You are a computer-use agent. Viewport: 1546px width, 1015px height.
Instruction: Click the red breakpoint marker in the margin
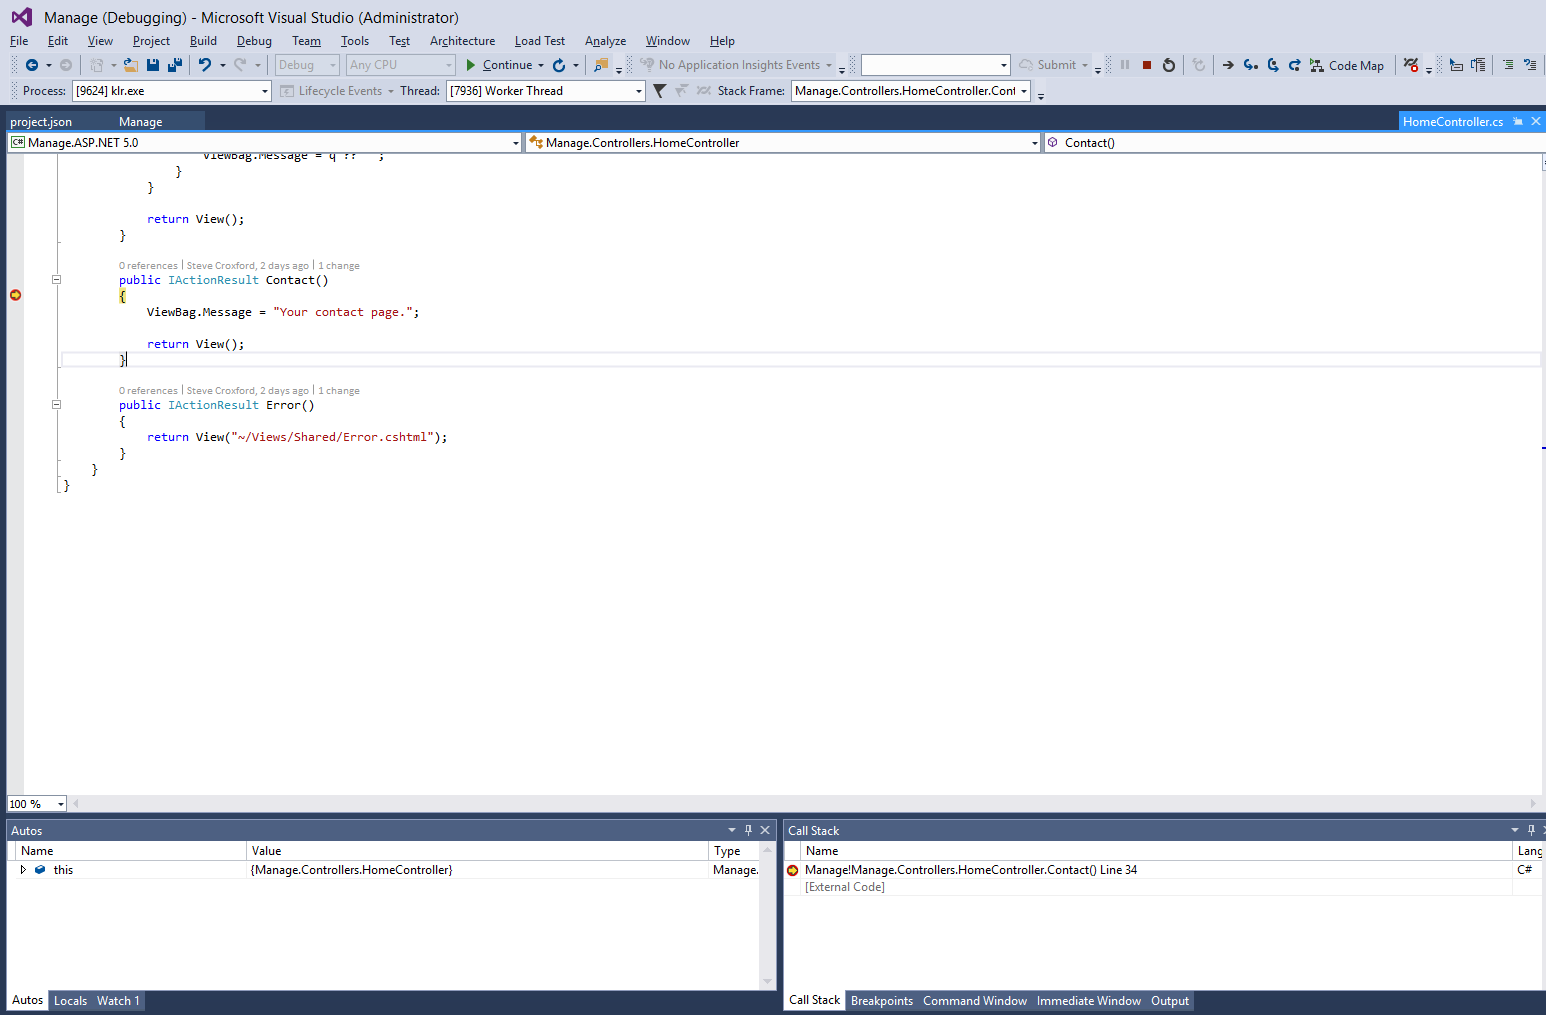click(x=16, y=295)
